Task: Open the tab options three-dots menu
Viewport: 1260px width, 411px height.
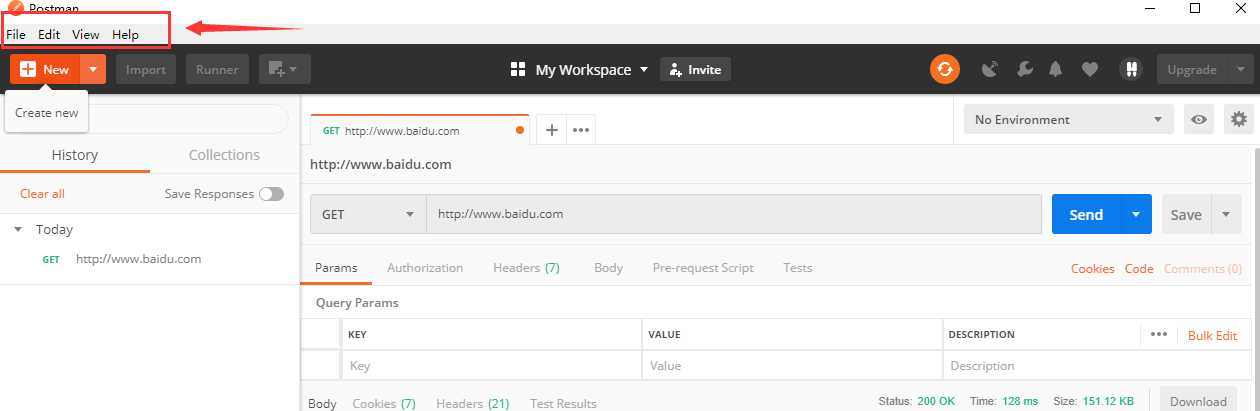Action: [x=581, y=130]
